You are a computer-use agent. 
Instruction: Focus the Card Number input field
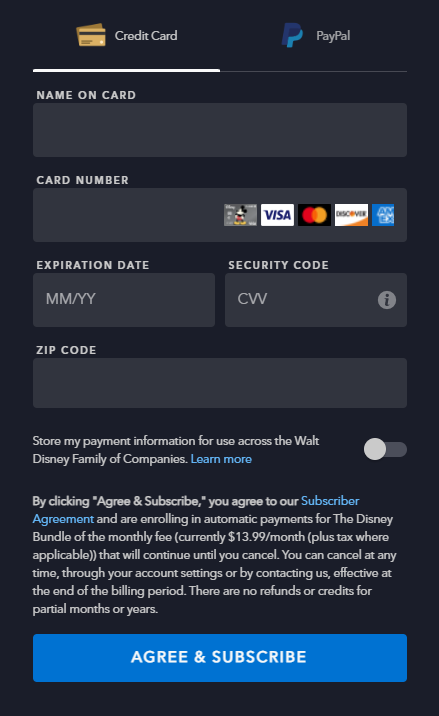pyautogui.click(x=220, y=215)
